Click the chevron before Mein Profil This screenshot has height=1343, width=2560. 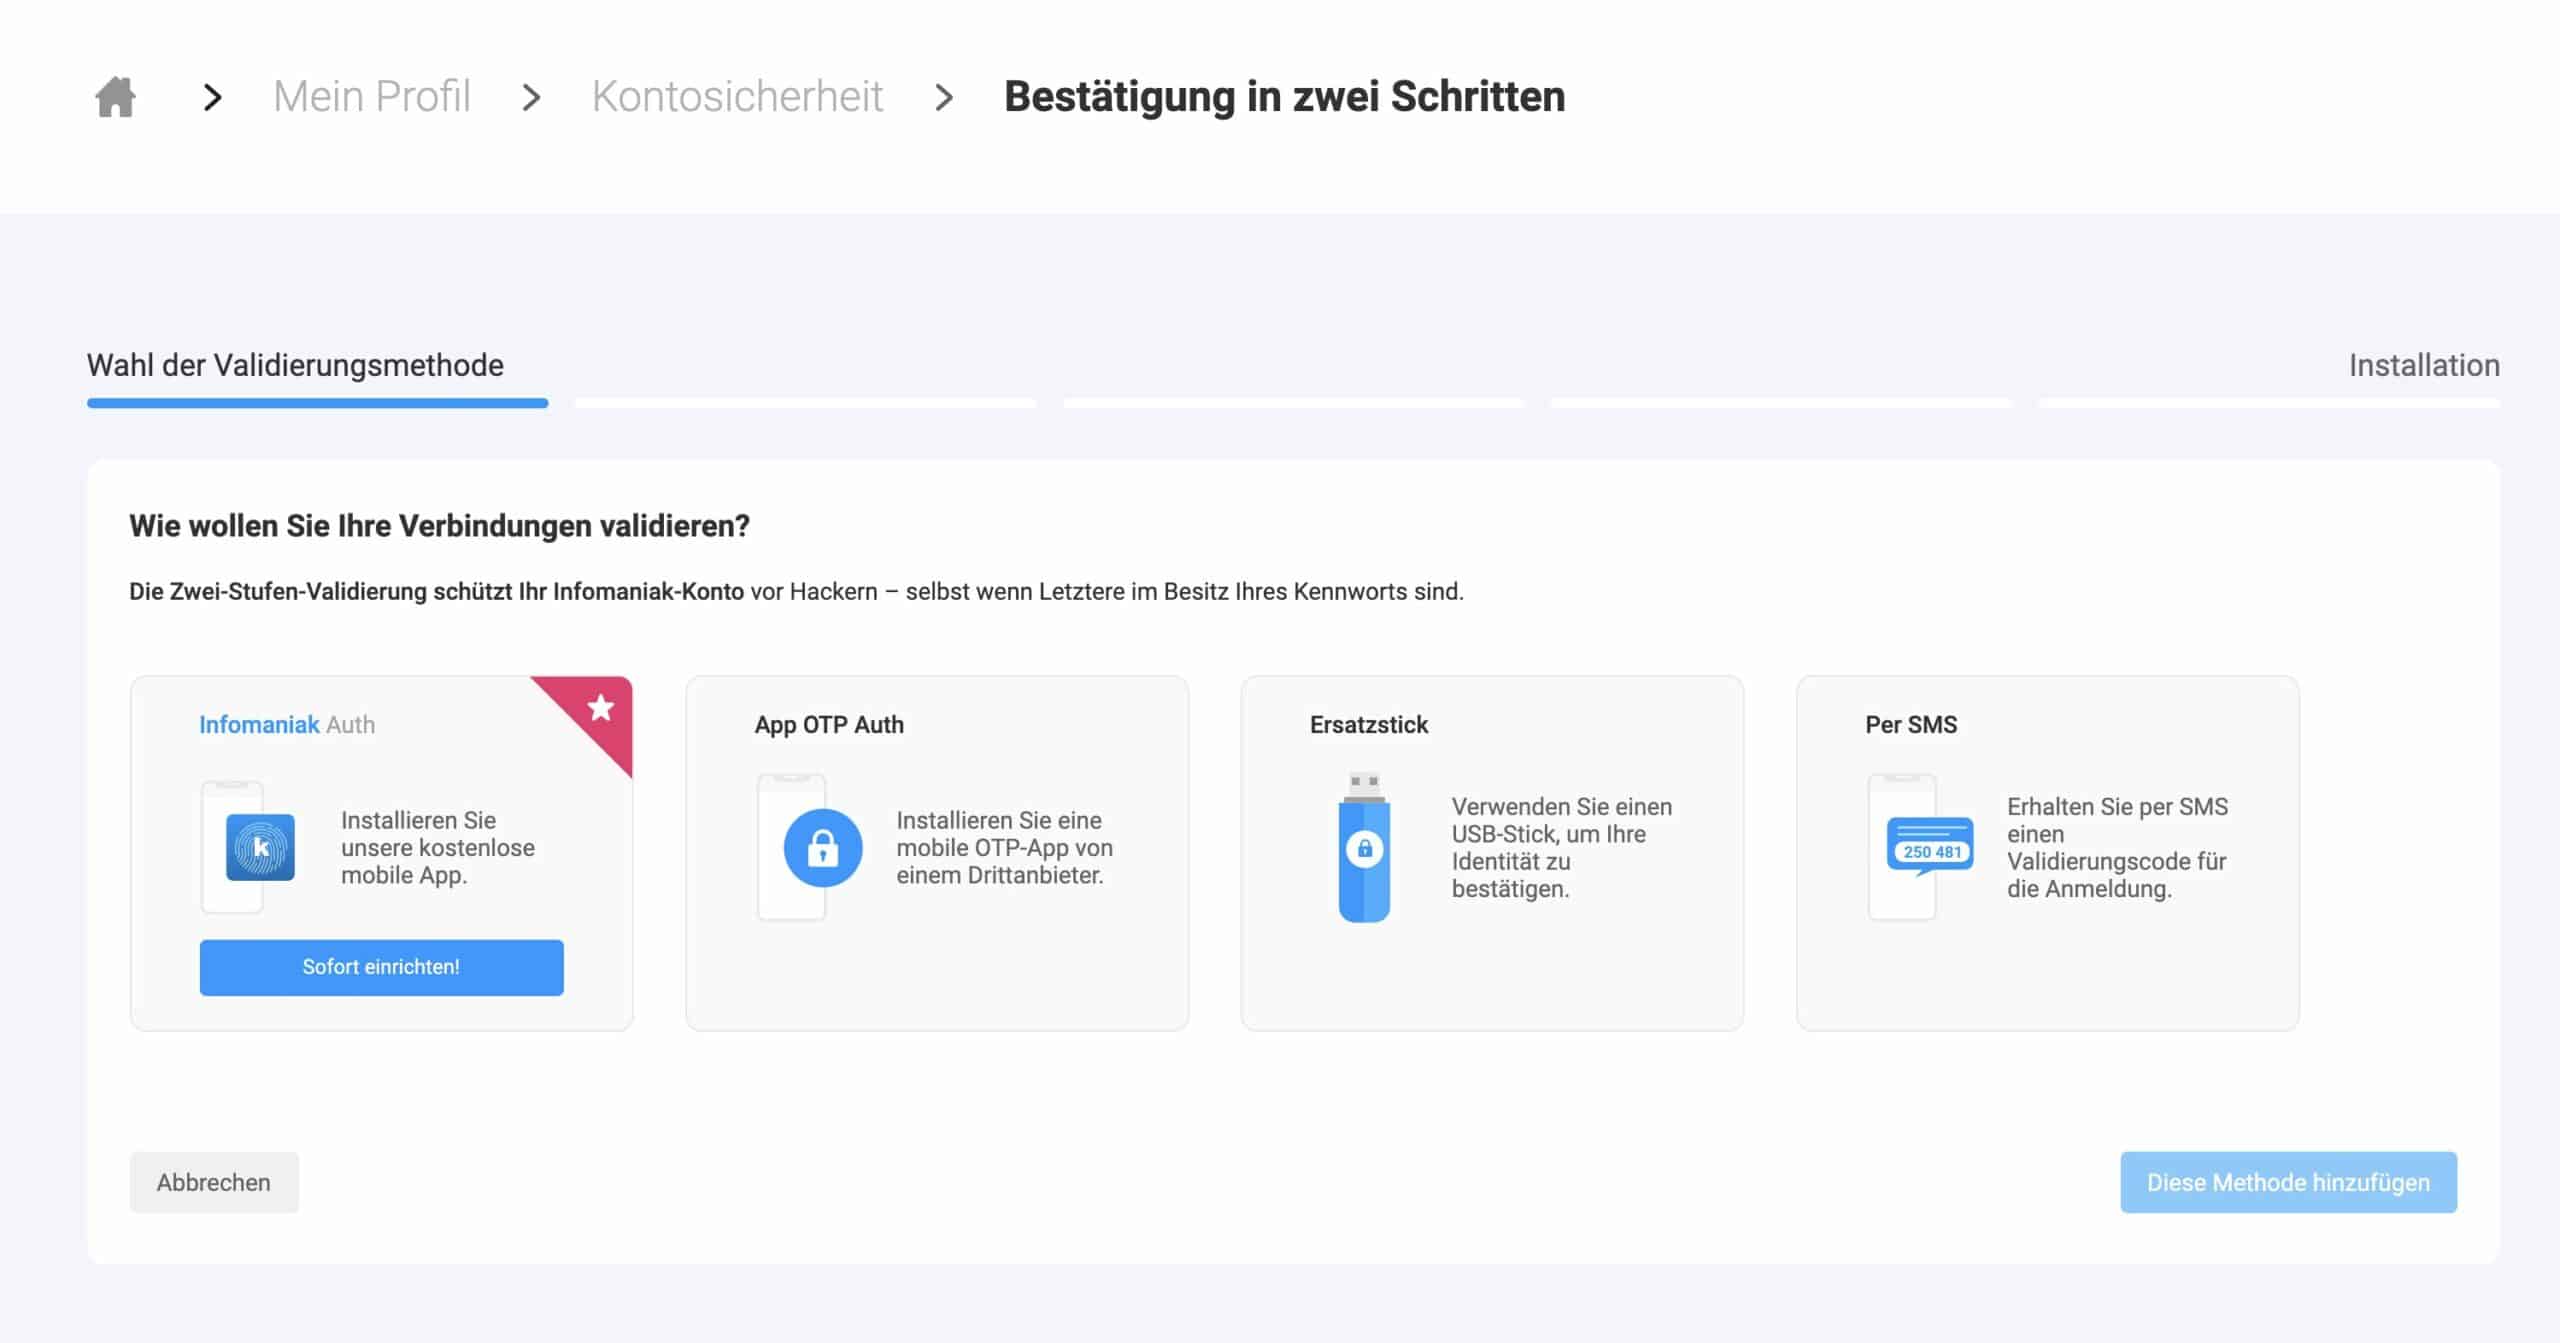211,97
